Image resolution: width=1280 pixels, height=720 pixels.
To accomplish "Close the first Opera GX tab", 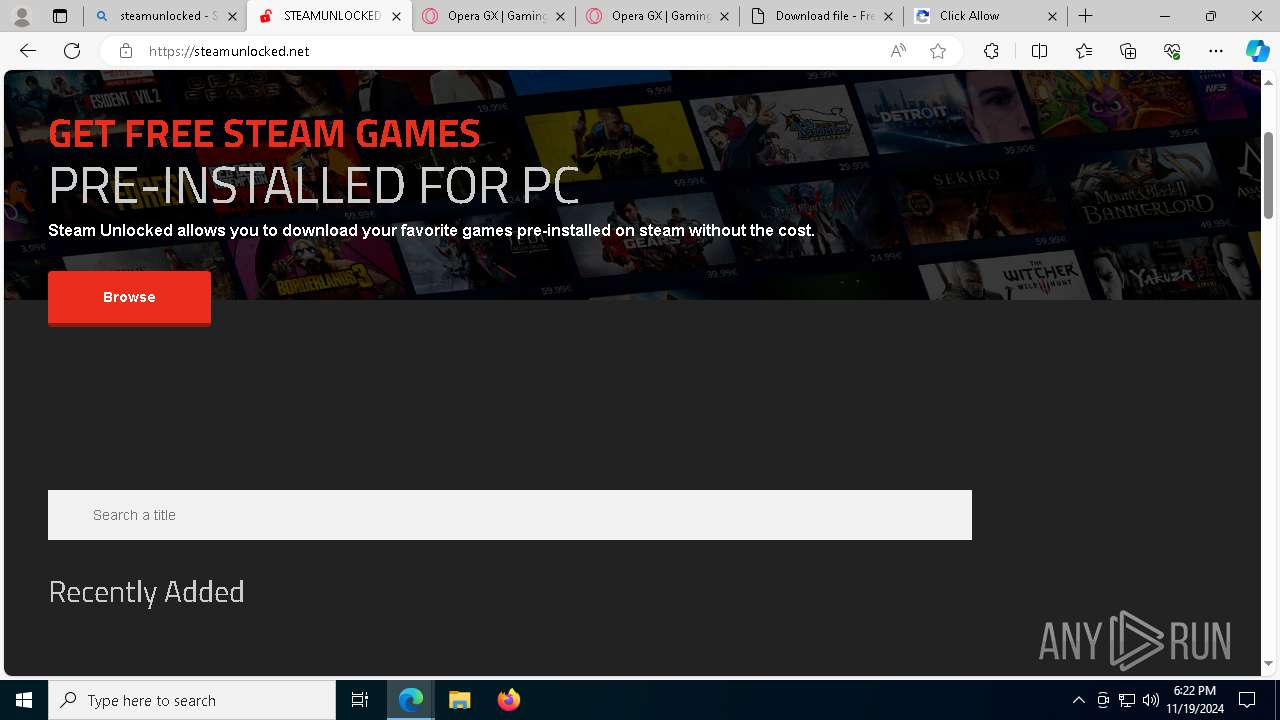I will (560, 16).
